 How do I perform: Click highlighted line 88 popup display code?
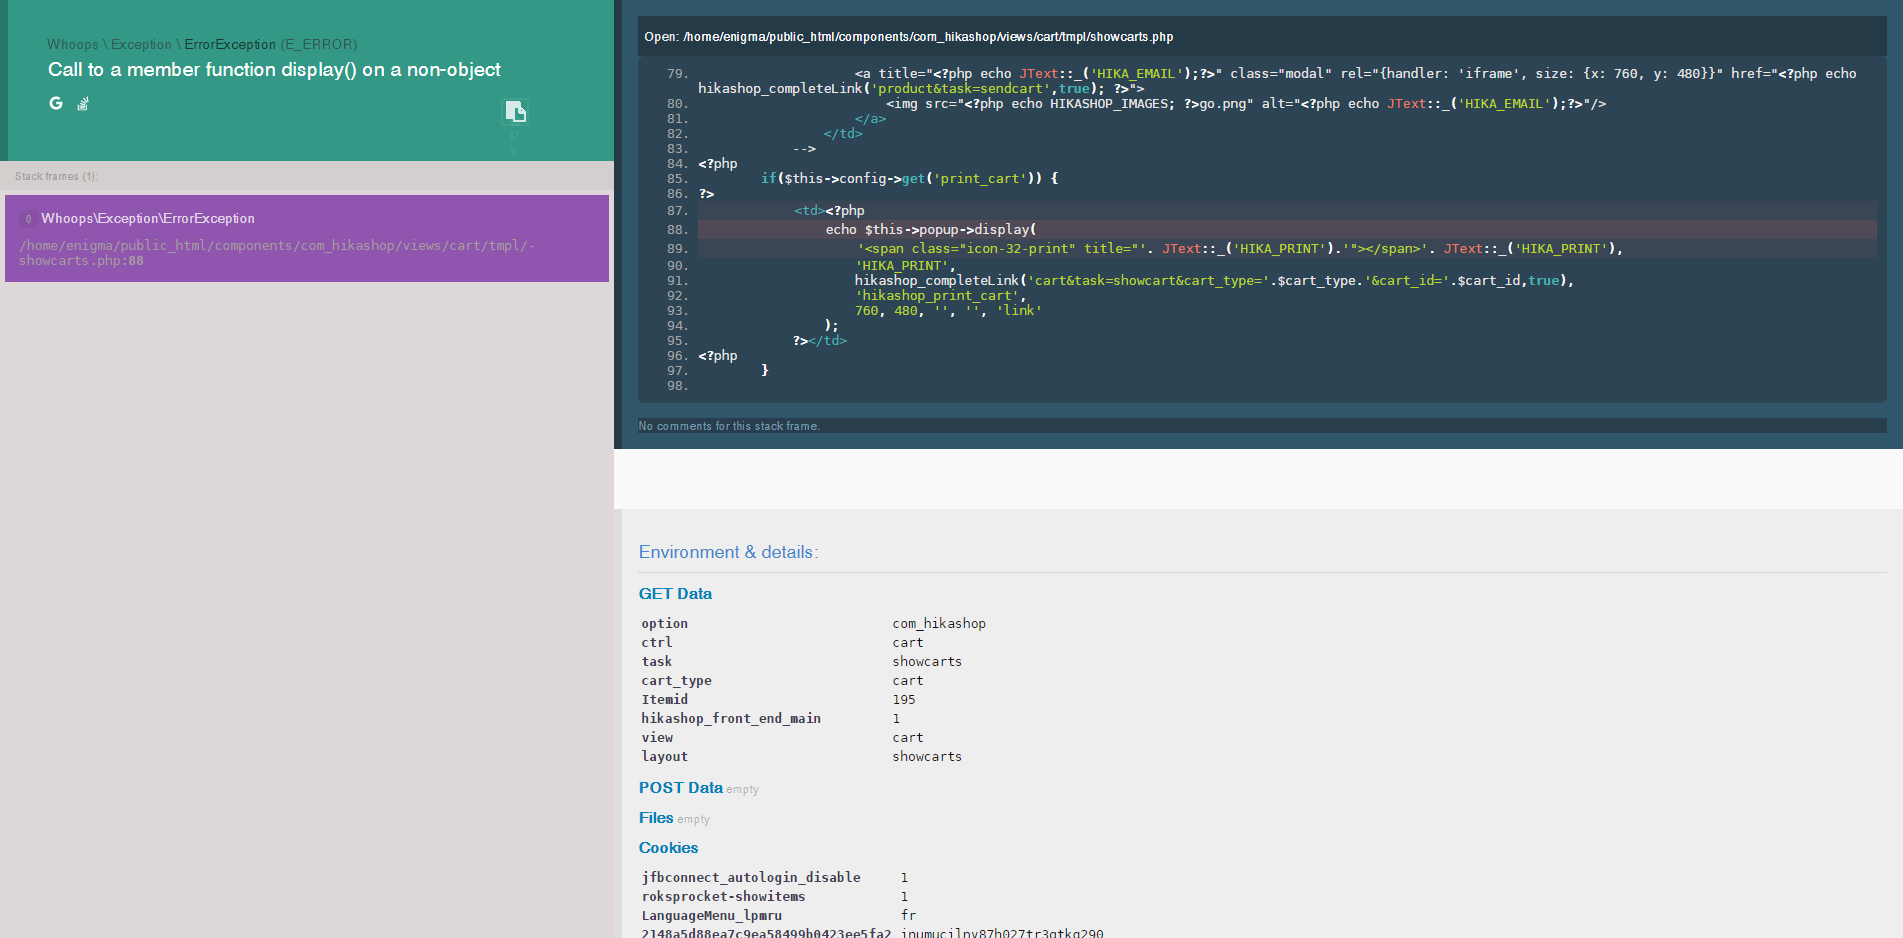(x=930, y=230)
